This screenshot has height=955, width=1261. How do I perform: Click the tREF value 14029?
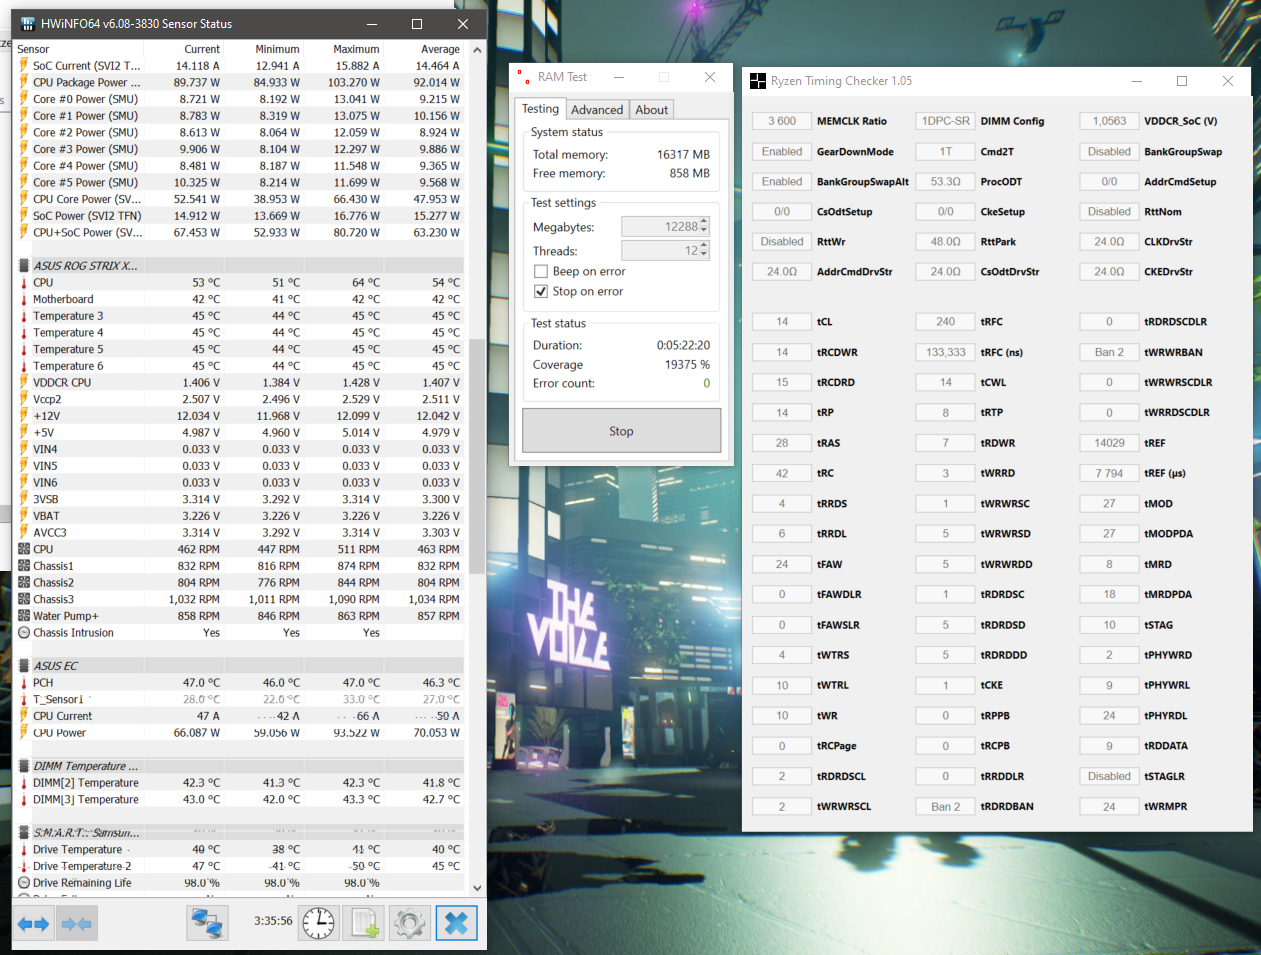pos(1109,443)
